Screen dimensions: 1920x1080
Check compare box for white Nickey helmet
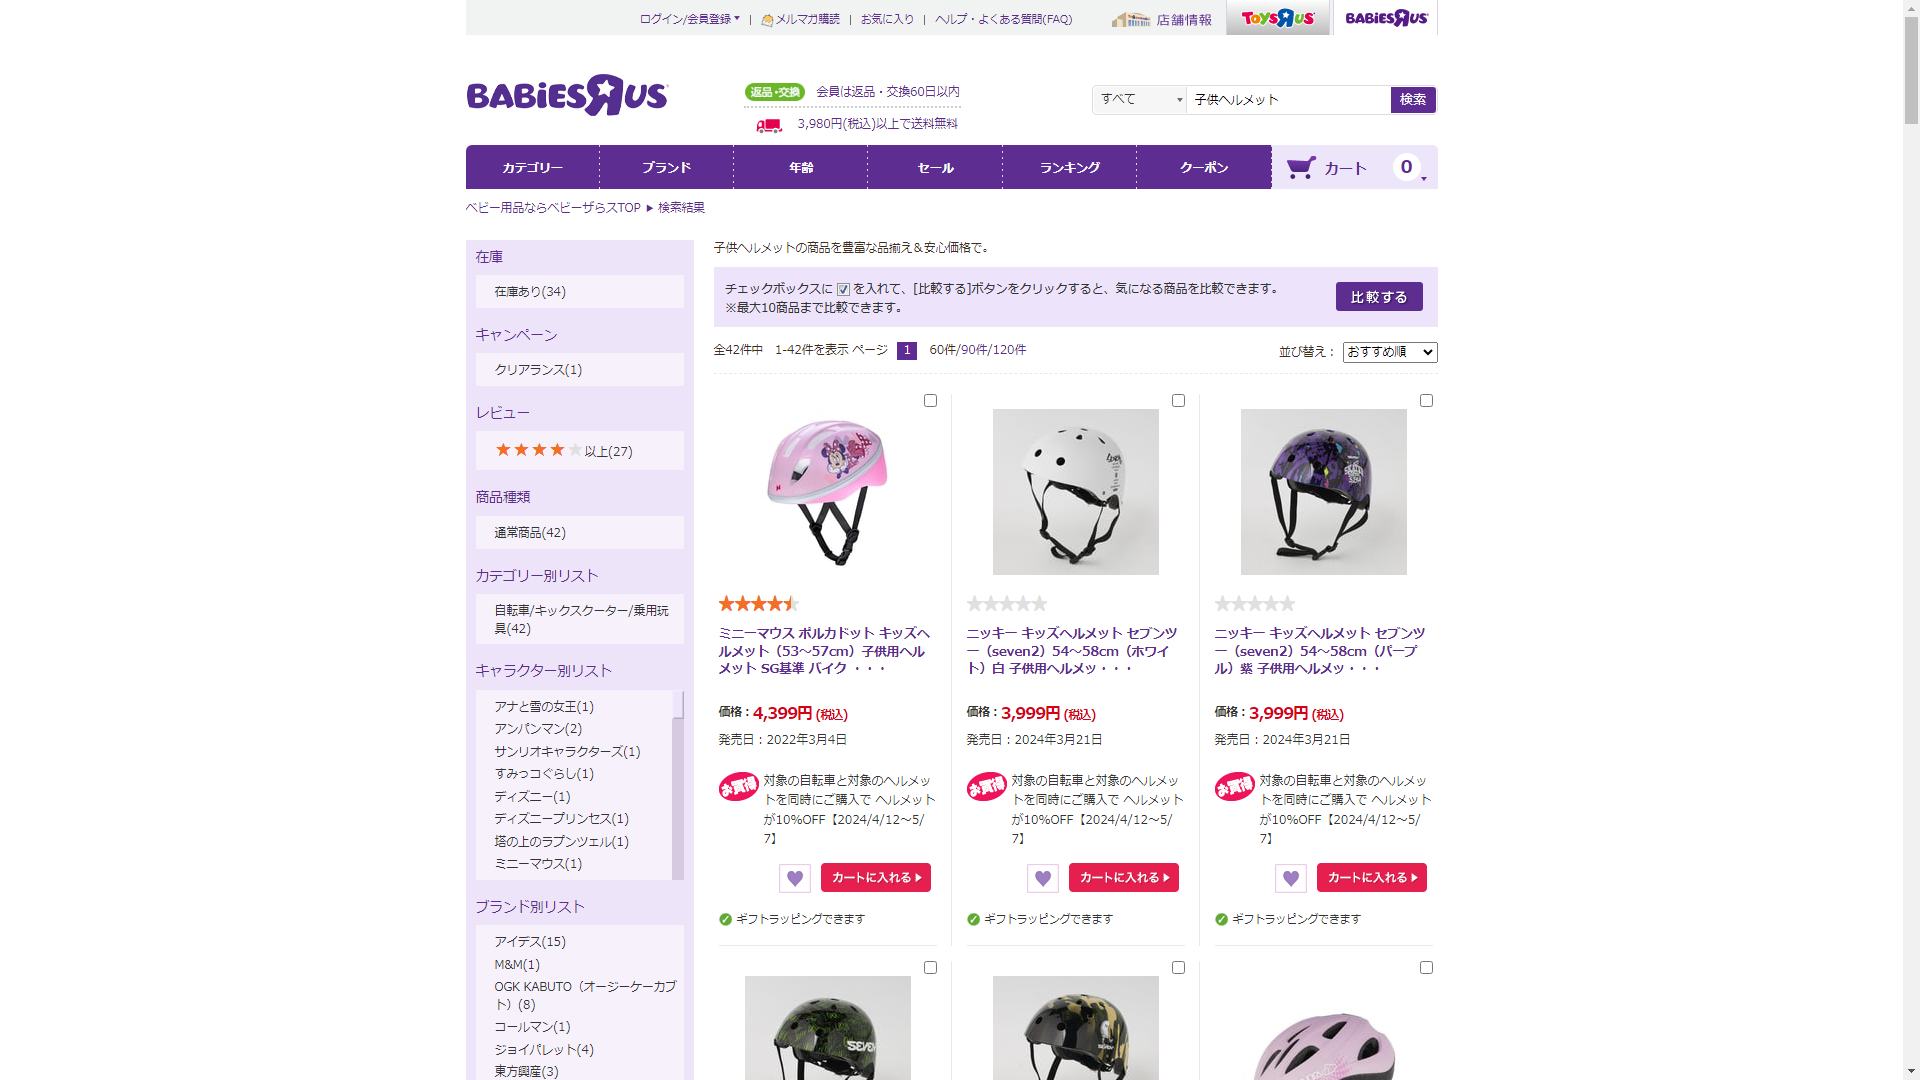(x=1178, y=401)
